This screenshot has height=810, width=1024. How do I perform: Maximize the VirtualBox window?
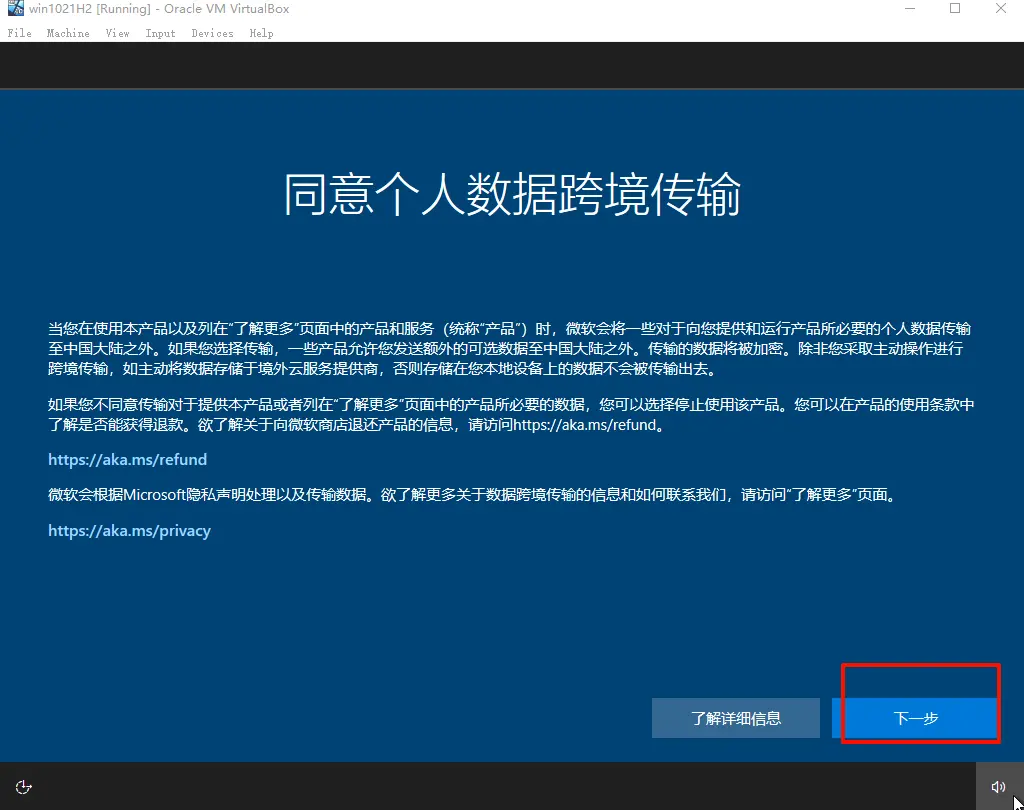[x=955, y=8]
